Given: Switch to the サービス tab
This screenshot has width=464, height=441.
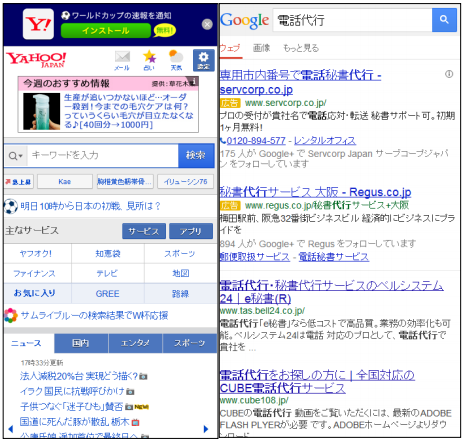Looking at the screenshot, I should click(x=144, y=231).
